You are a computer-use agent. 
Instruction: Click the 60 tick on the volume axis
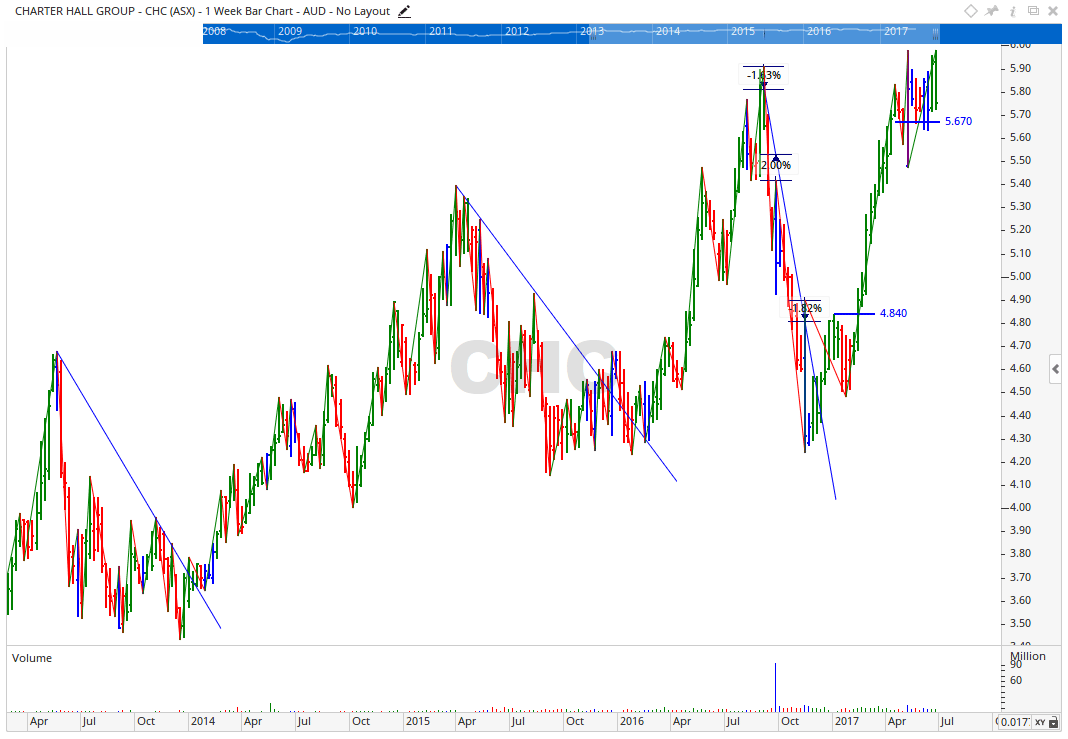[x=1016, y=680]
